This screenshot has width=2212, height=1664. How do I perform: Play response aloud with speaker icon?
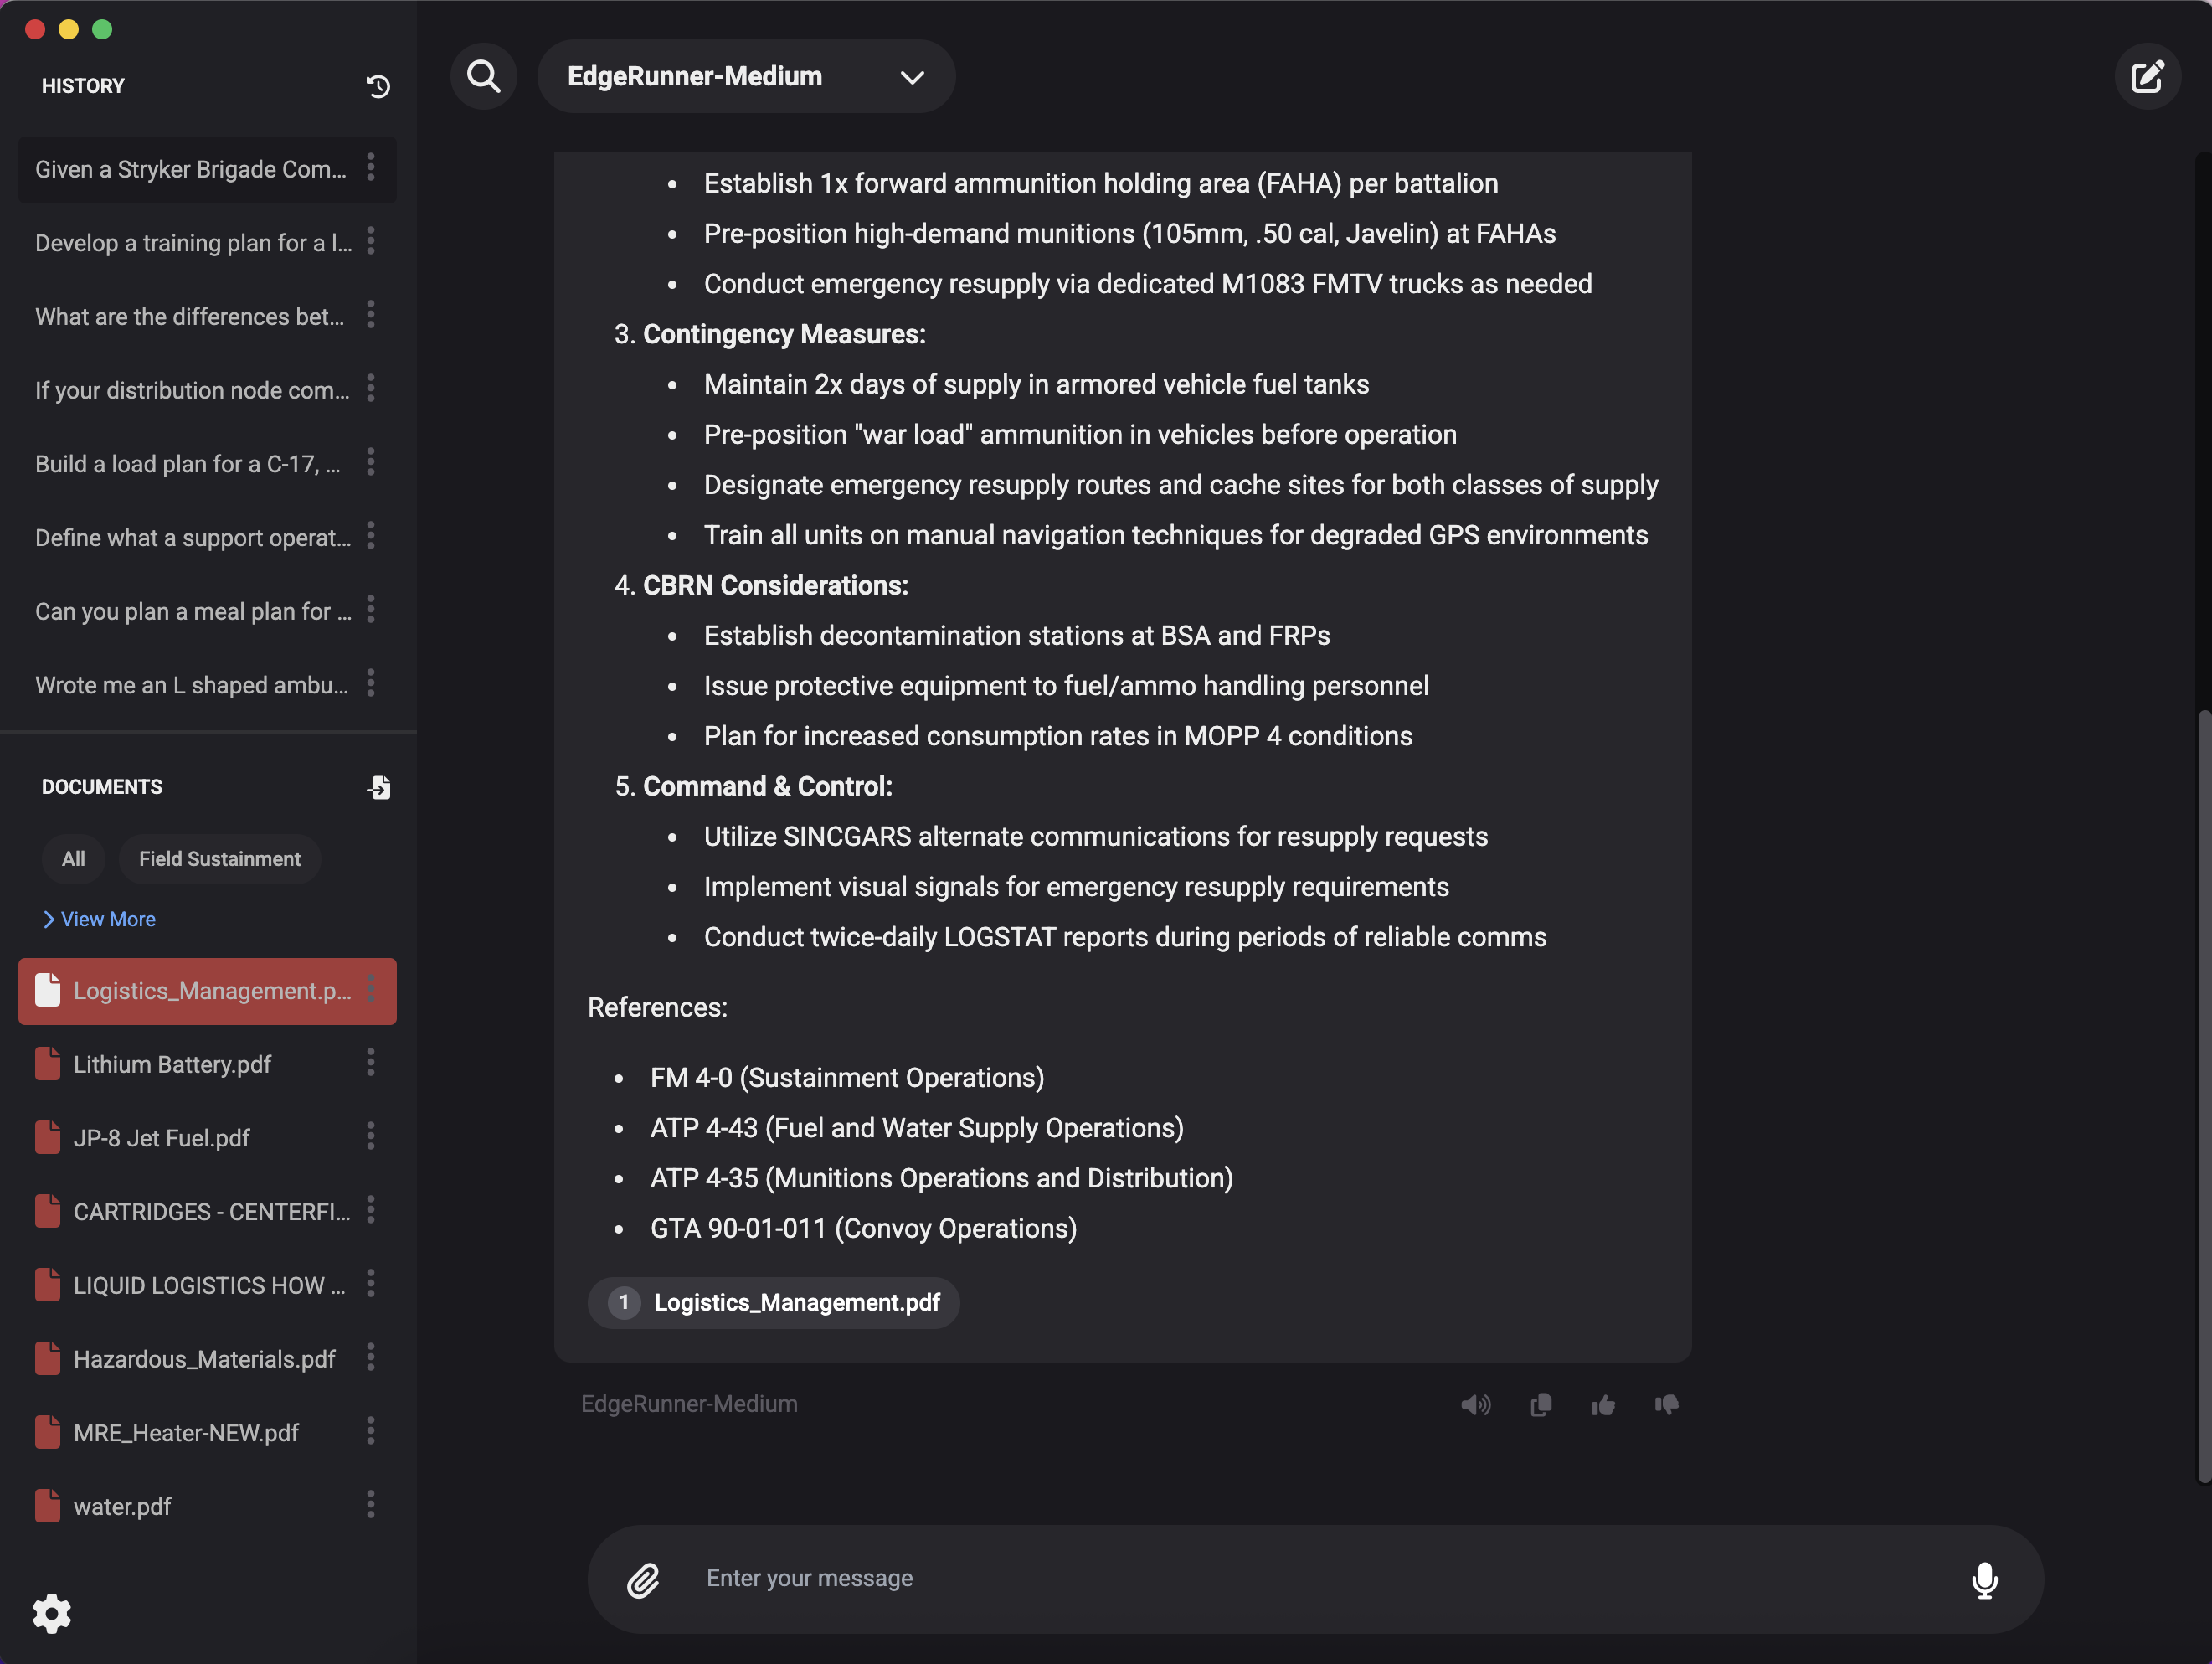click(1475, 1405)
